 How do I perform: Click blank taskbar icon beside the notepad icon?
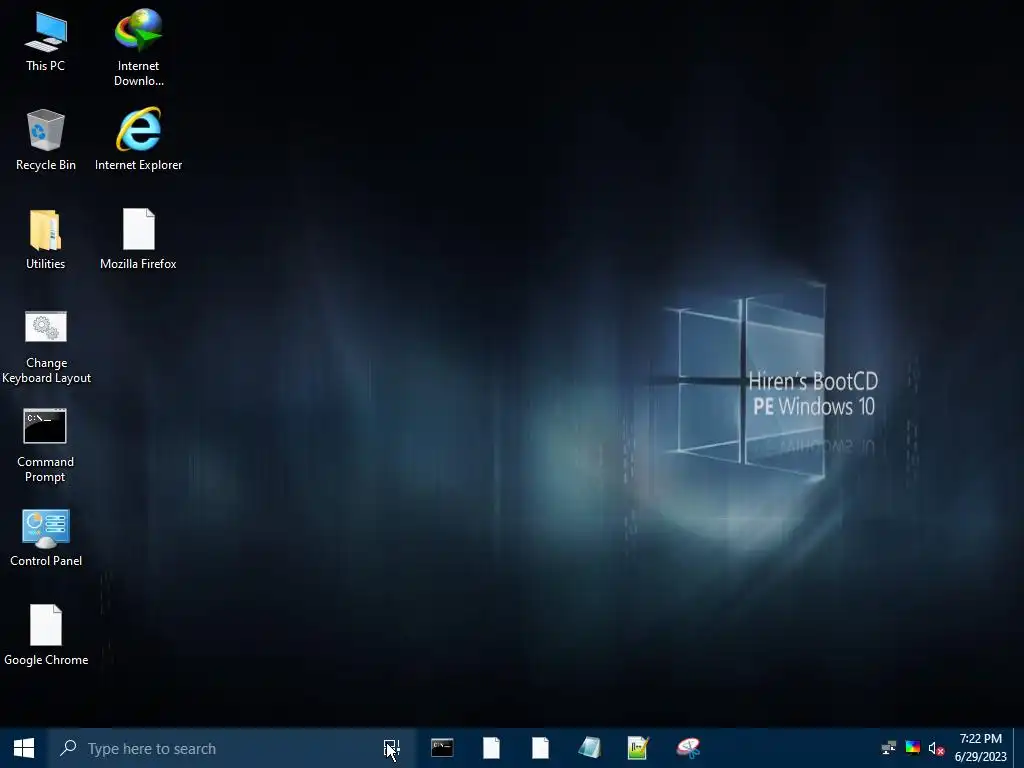pyautogui.click(x=540, y=748)
